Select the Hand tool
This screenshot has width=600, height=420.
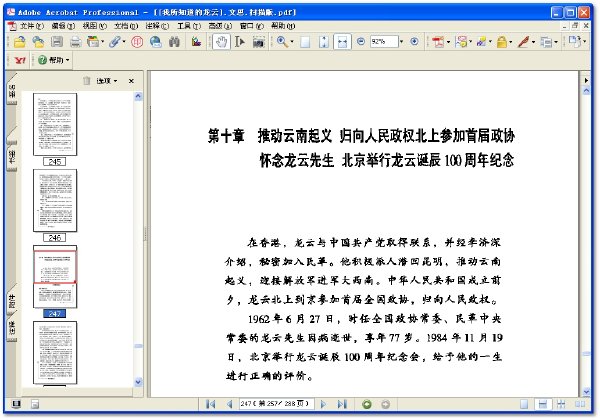coord(221,42)
